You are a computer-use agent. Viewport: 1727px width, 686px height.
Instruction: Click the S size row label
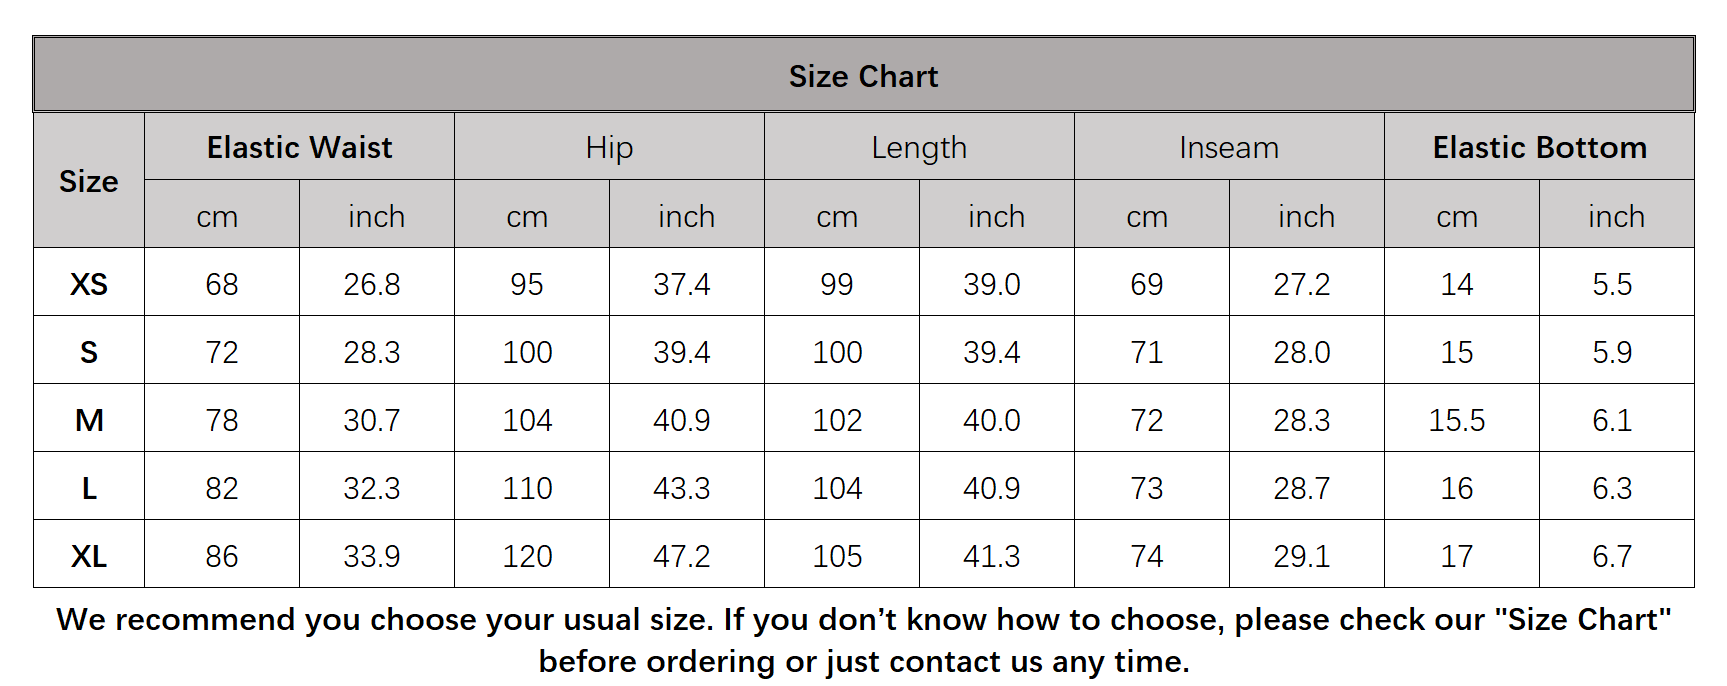pyautogui.click(x=89, y=352)
